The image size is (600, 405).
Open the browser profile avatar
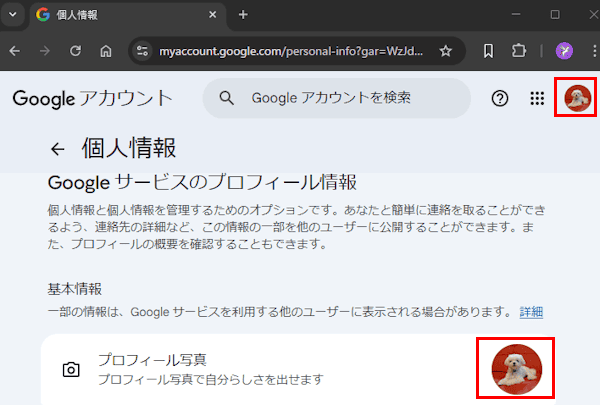click(564, 51)
